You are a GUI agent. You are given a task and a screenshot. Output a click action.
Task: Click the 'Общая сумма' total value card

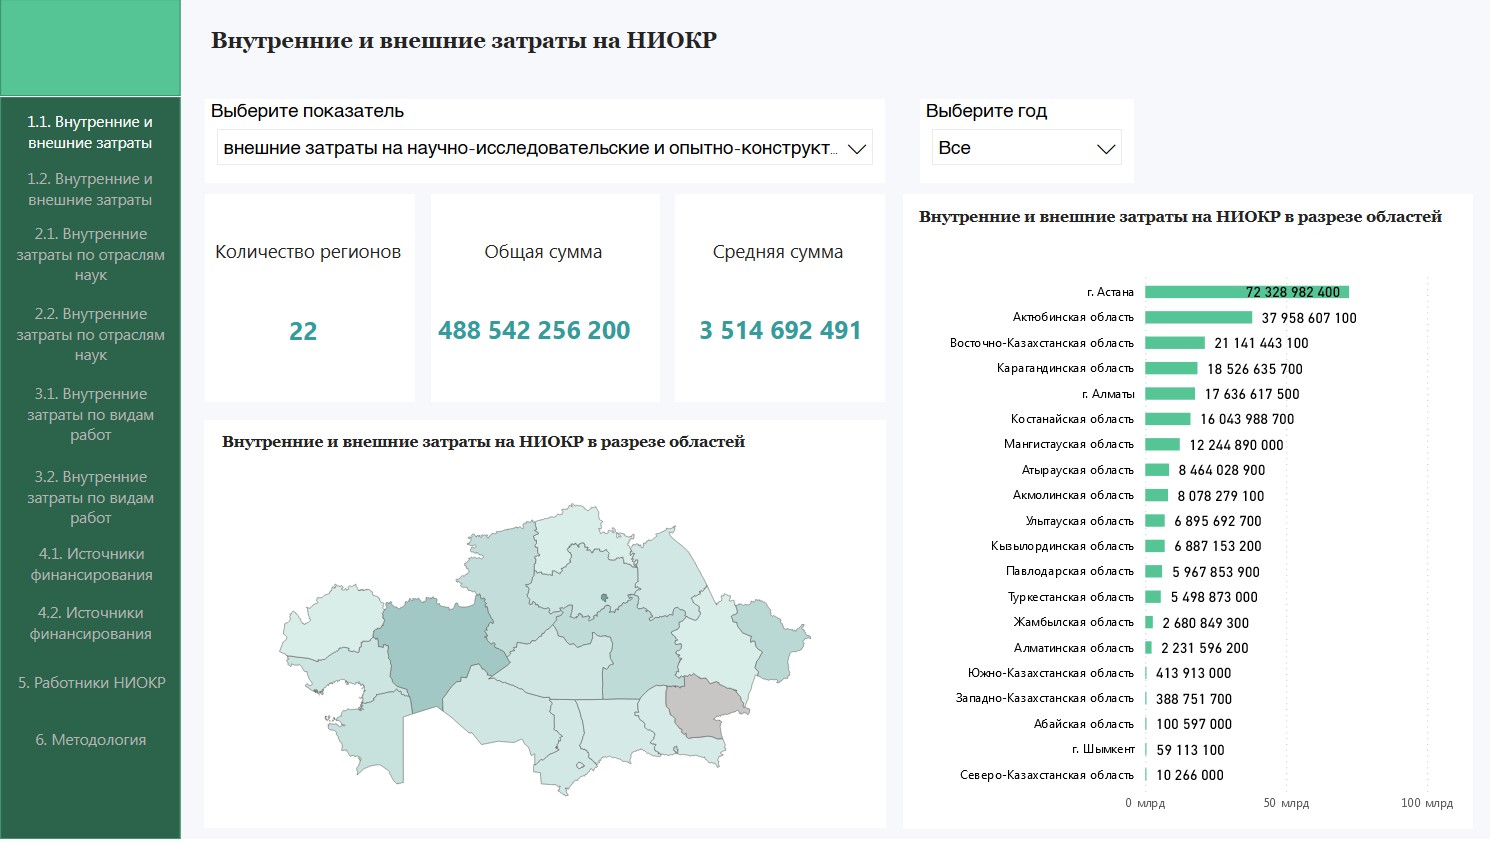point(534,331)
